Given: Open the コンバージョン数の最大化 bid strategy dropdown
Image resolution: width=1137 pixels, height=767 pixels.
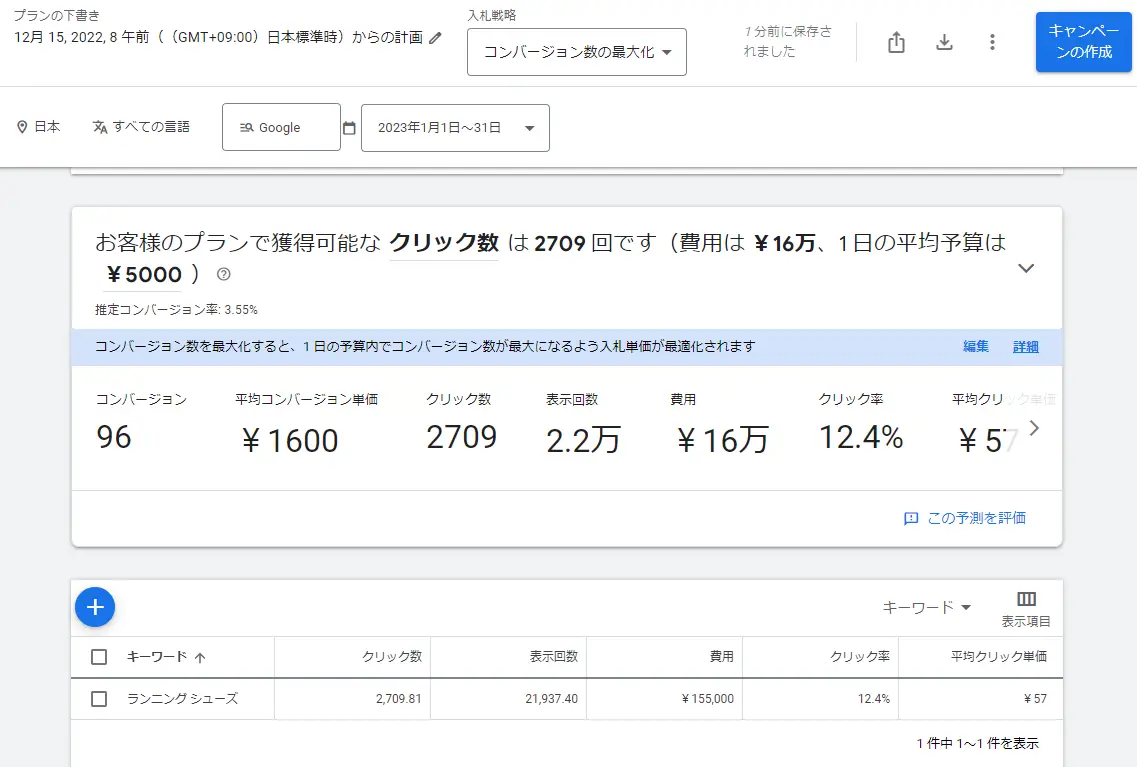Looking at the screenshot, I should tap(576, 52).
